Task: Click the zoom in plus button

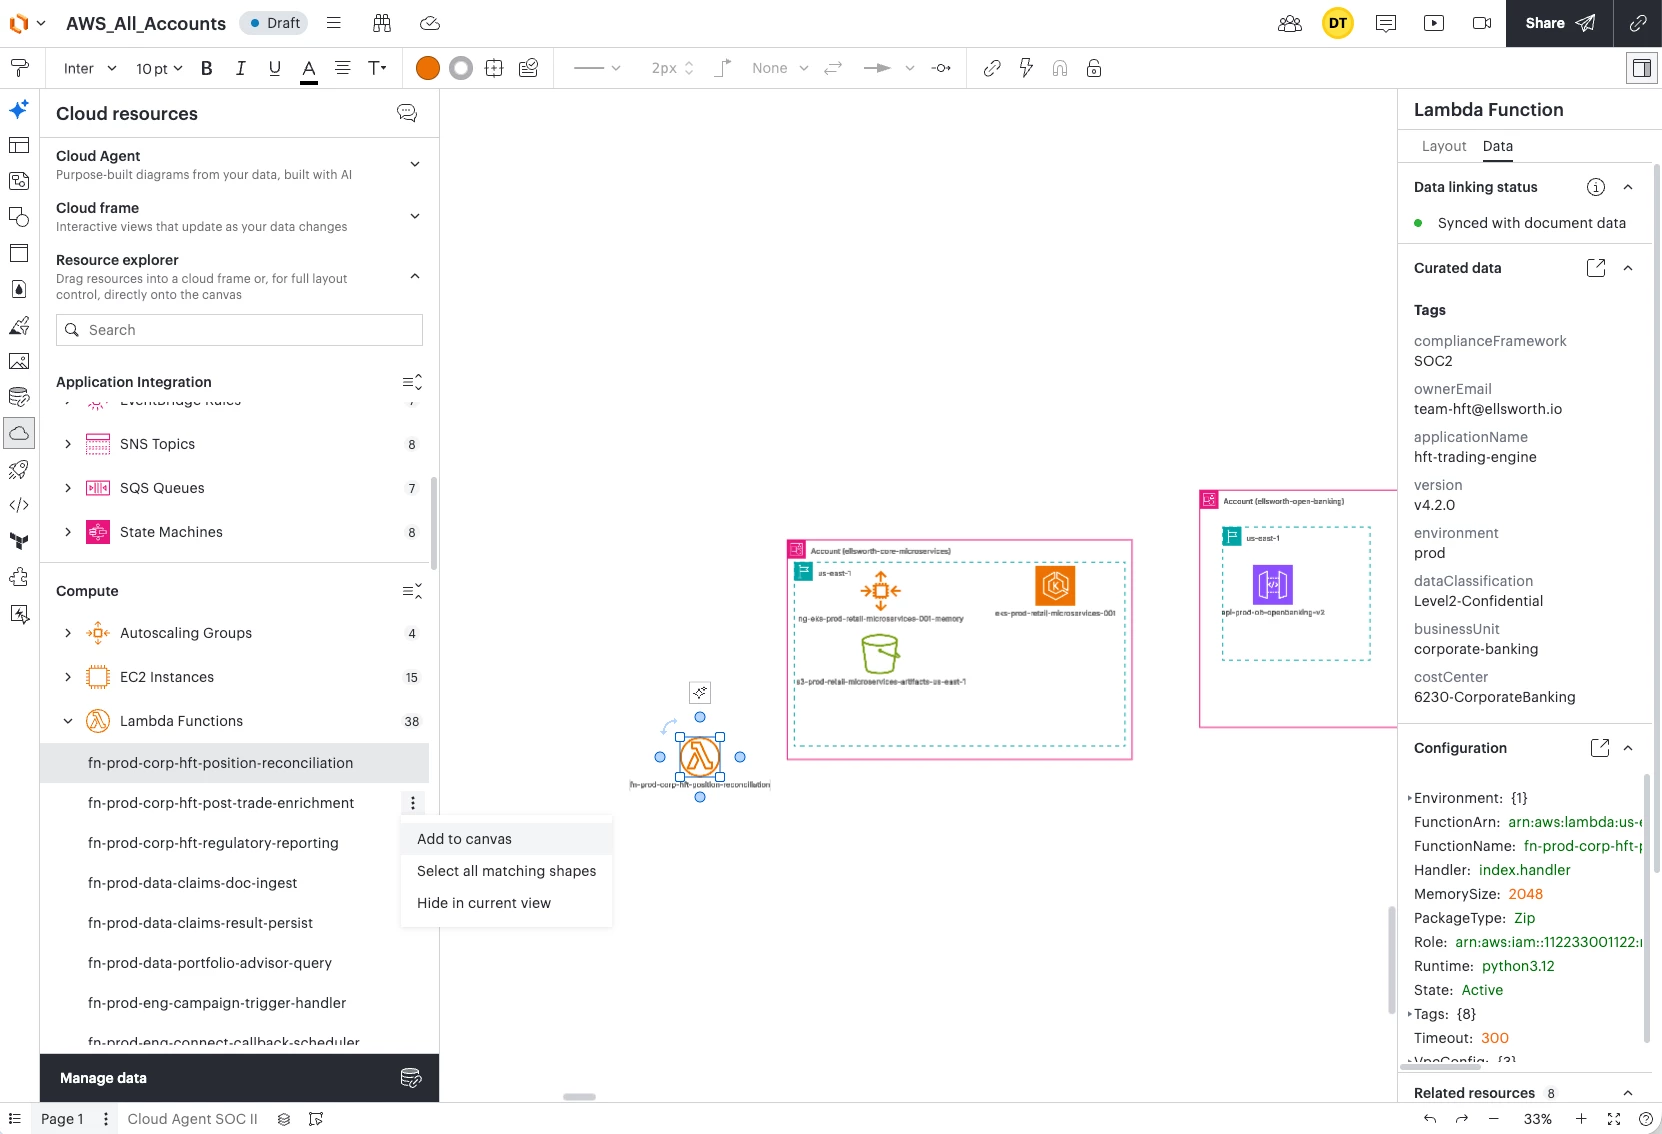Action: point(1581,1119)
